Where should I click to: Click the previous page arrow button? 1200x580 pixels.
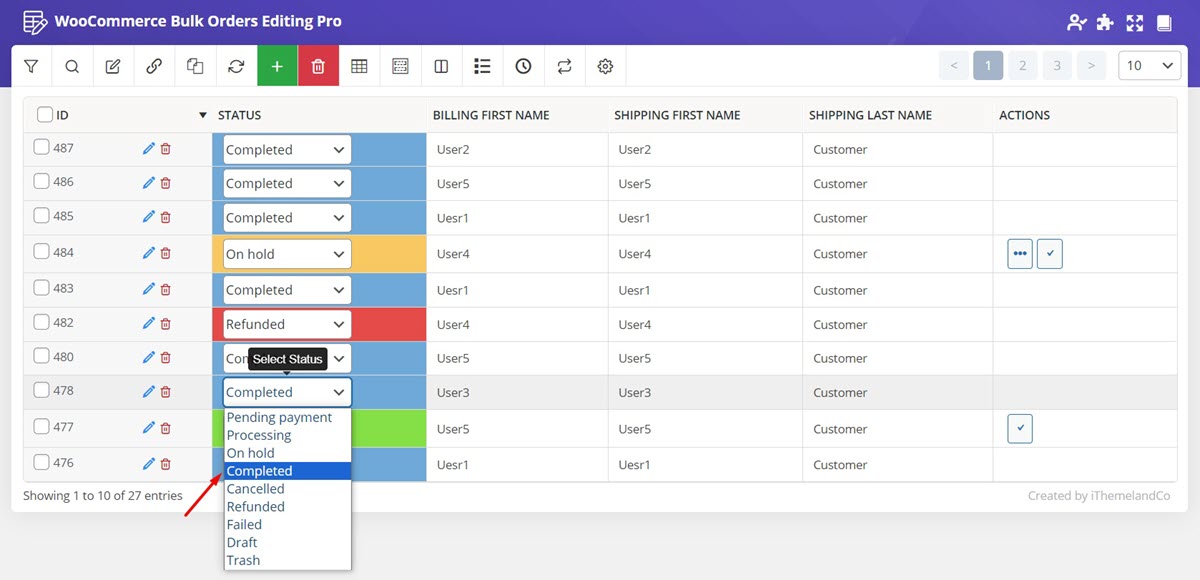(953, 66)
